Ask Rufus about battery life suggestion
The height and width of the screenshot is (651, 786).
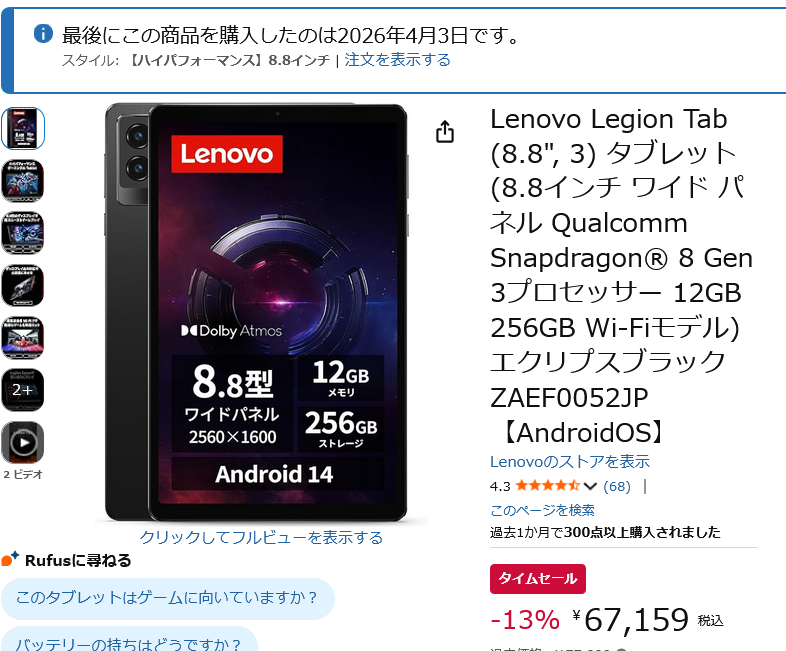pyautogui.click(x=129, y=640)
